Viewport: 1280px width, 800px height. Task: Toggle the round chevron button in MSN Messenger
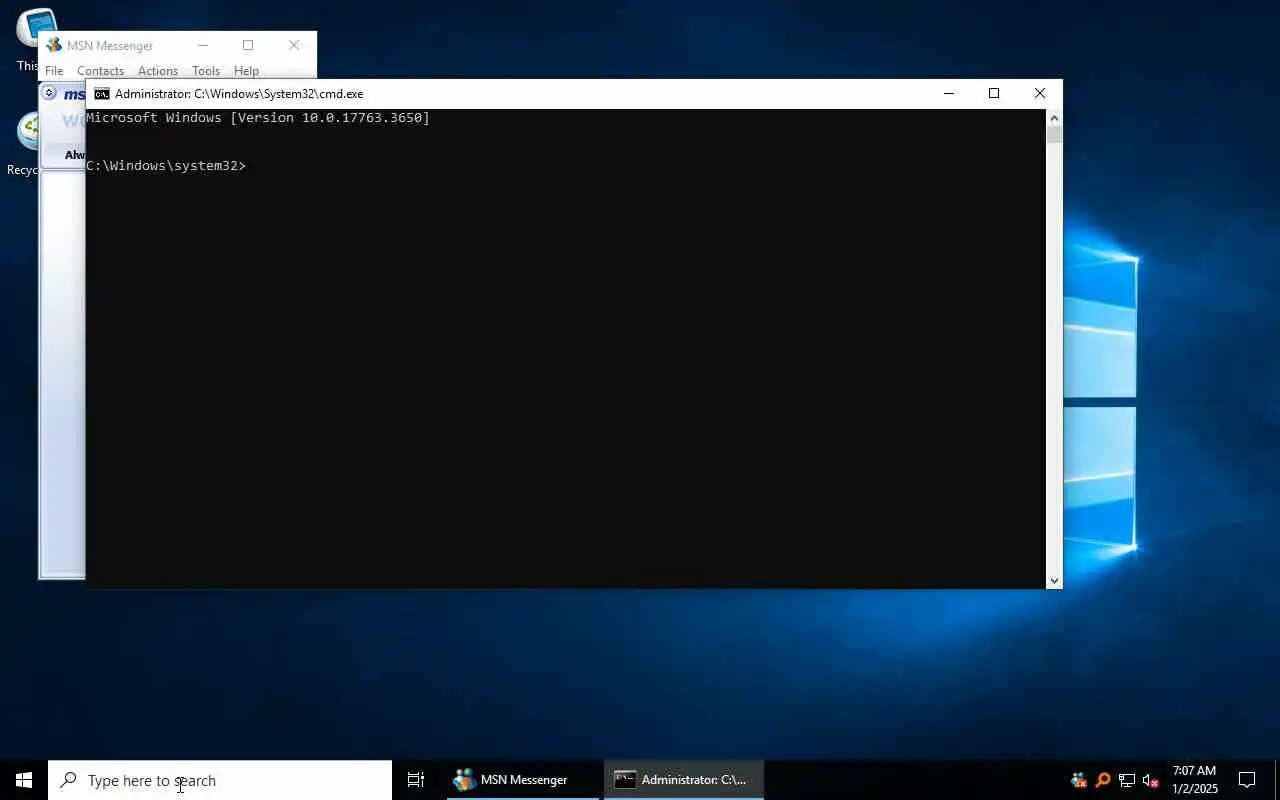(x=49, y=93)
